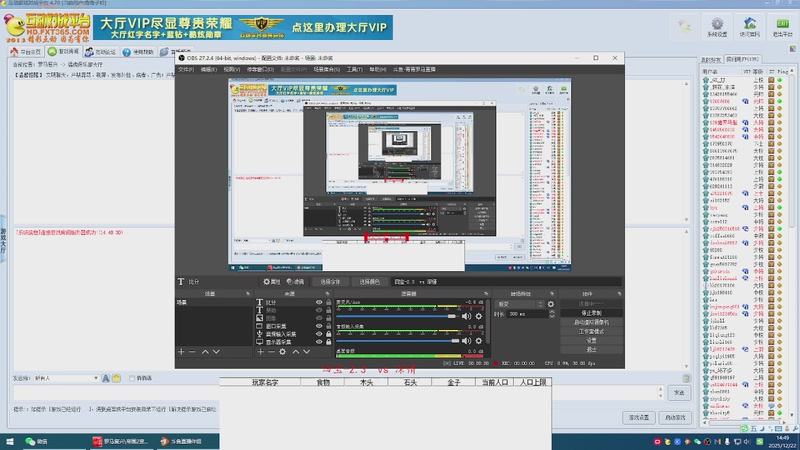Open 使用帮助 tab in platform window

(138, 52)
